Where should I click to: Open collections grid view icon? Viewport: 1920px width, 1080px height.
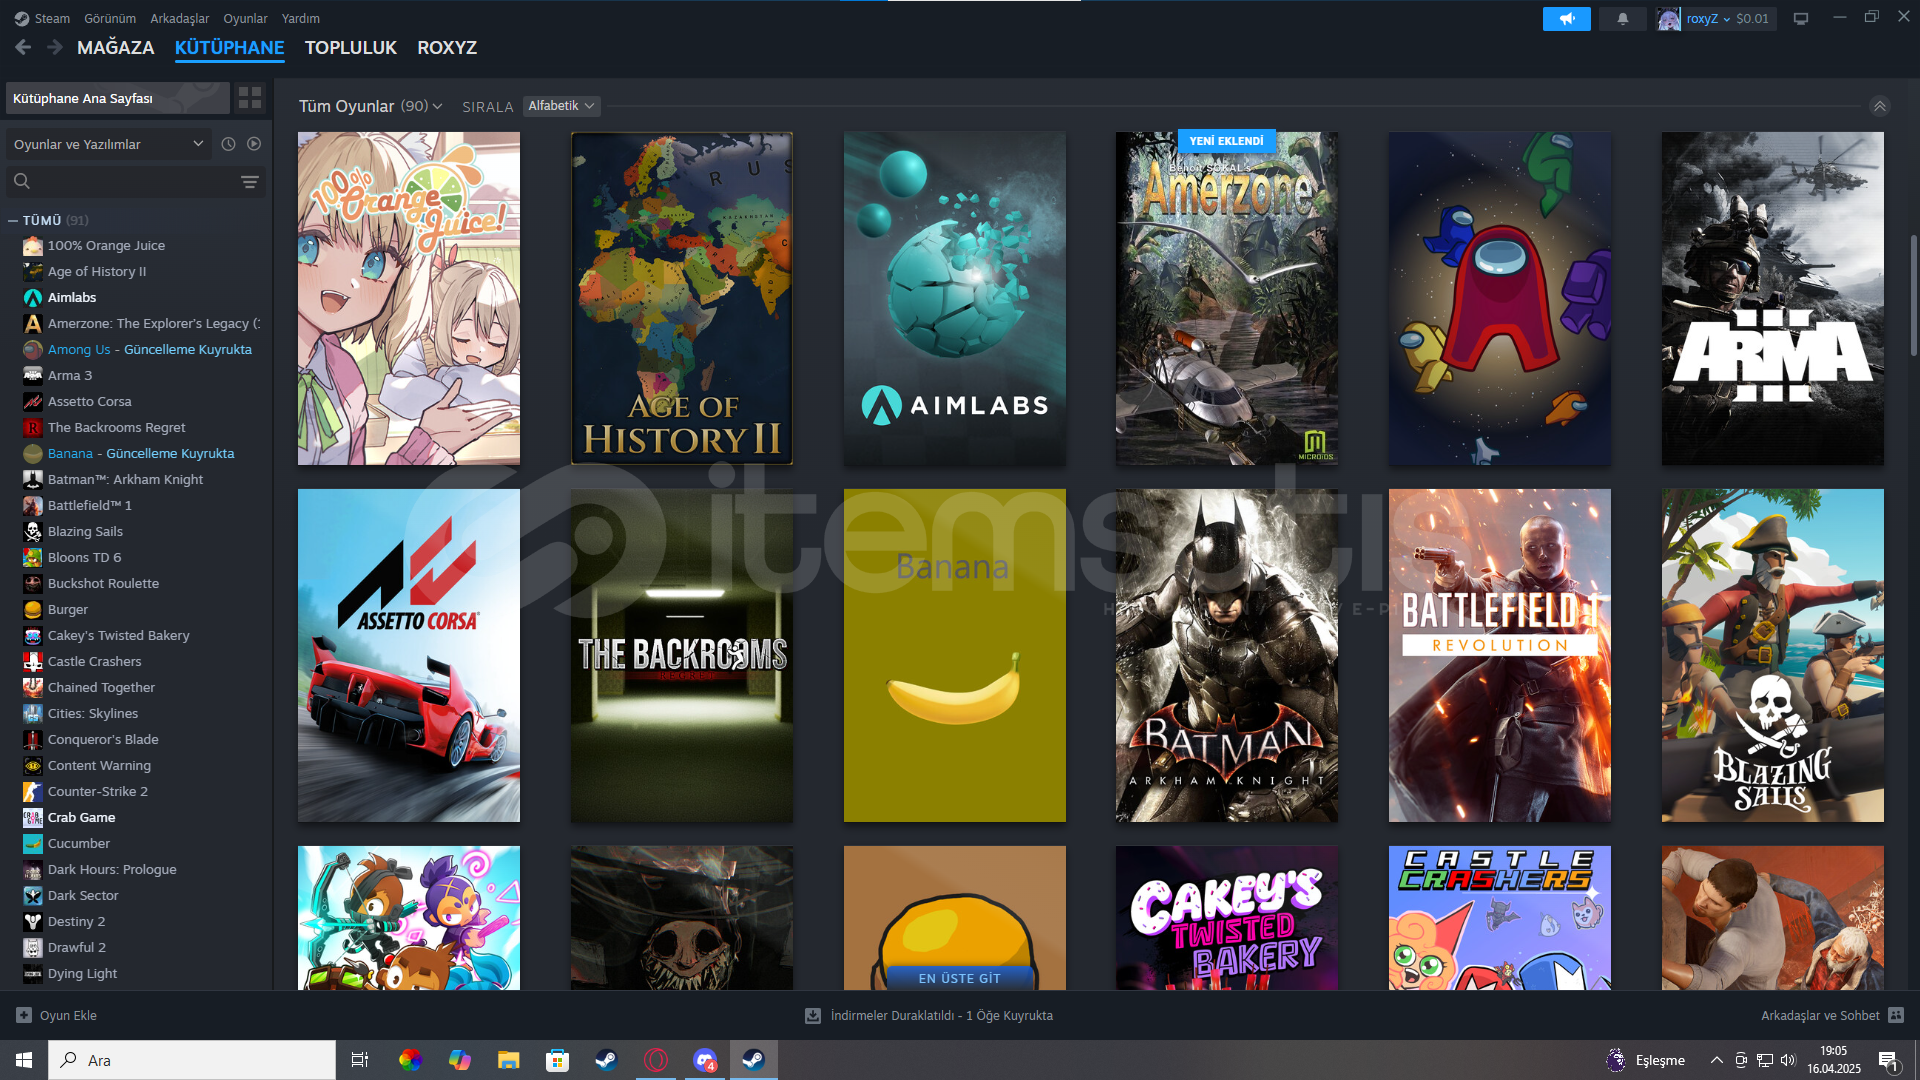click(x=250, y=98)
